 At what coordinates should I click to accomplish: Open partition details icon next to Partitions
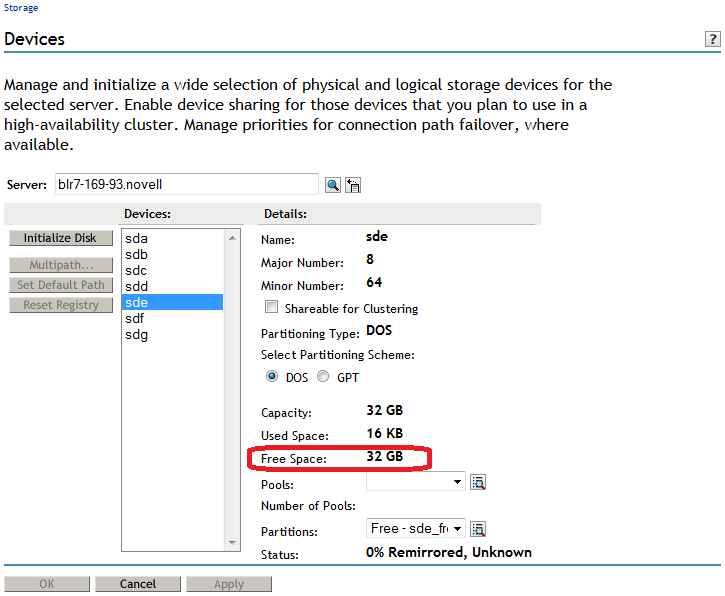478,529
